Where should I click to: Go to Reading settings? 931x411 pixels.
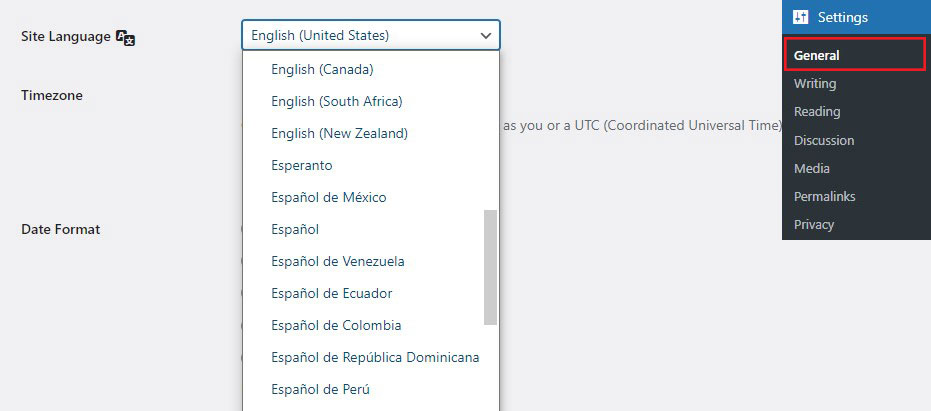[817, 112]
